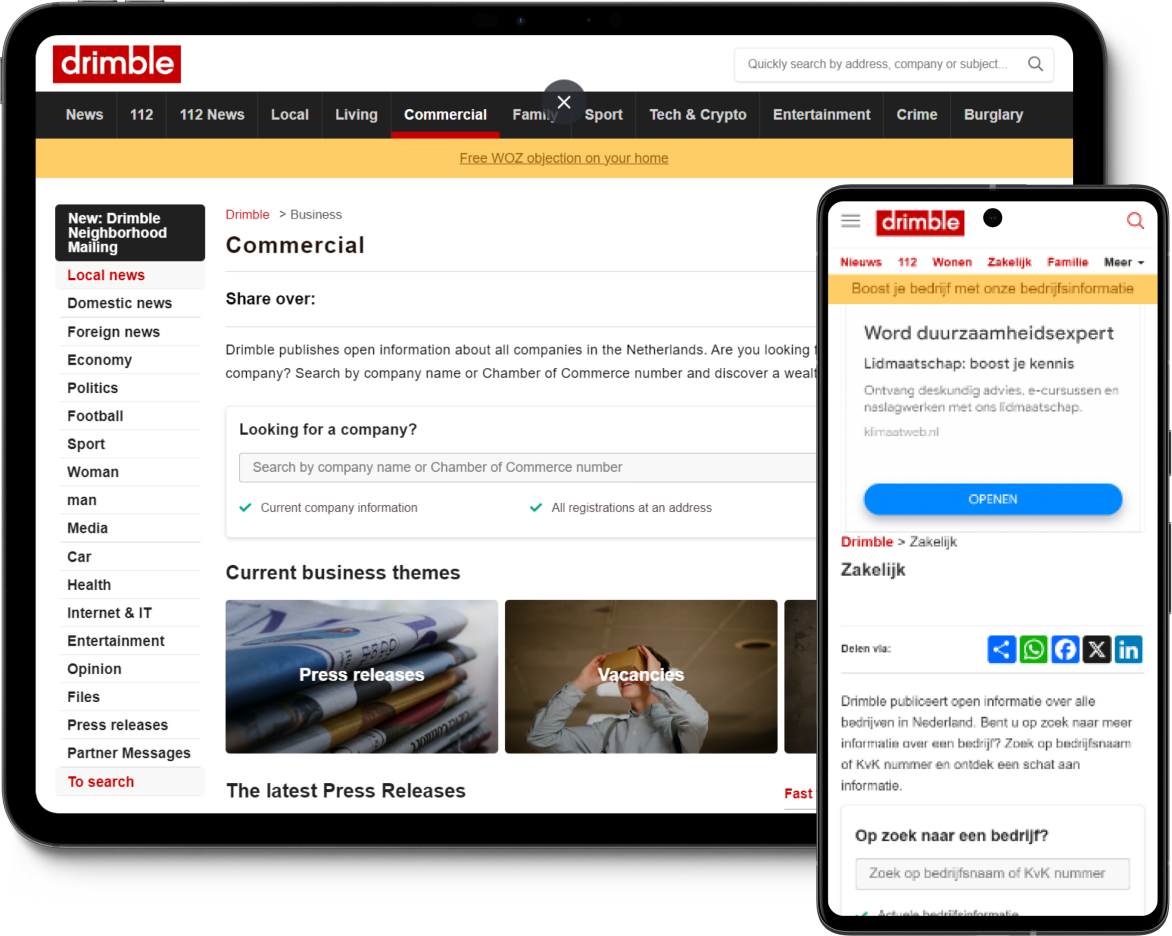Open the 'man' sidebar item

(130, 500)
